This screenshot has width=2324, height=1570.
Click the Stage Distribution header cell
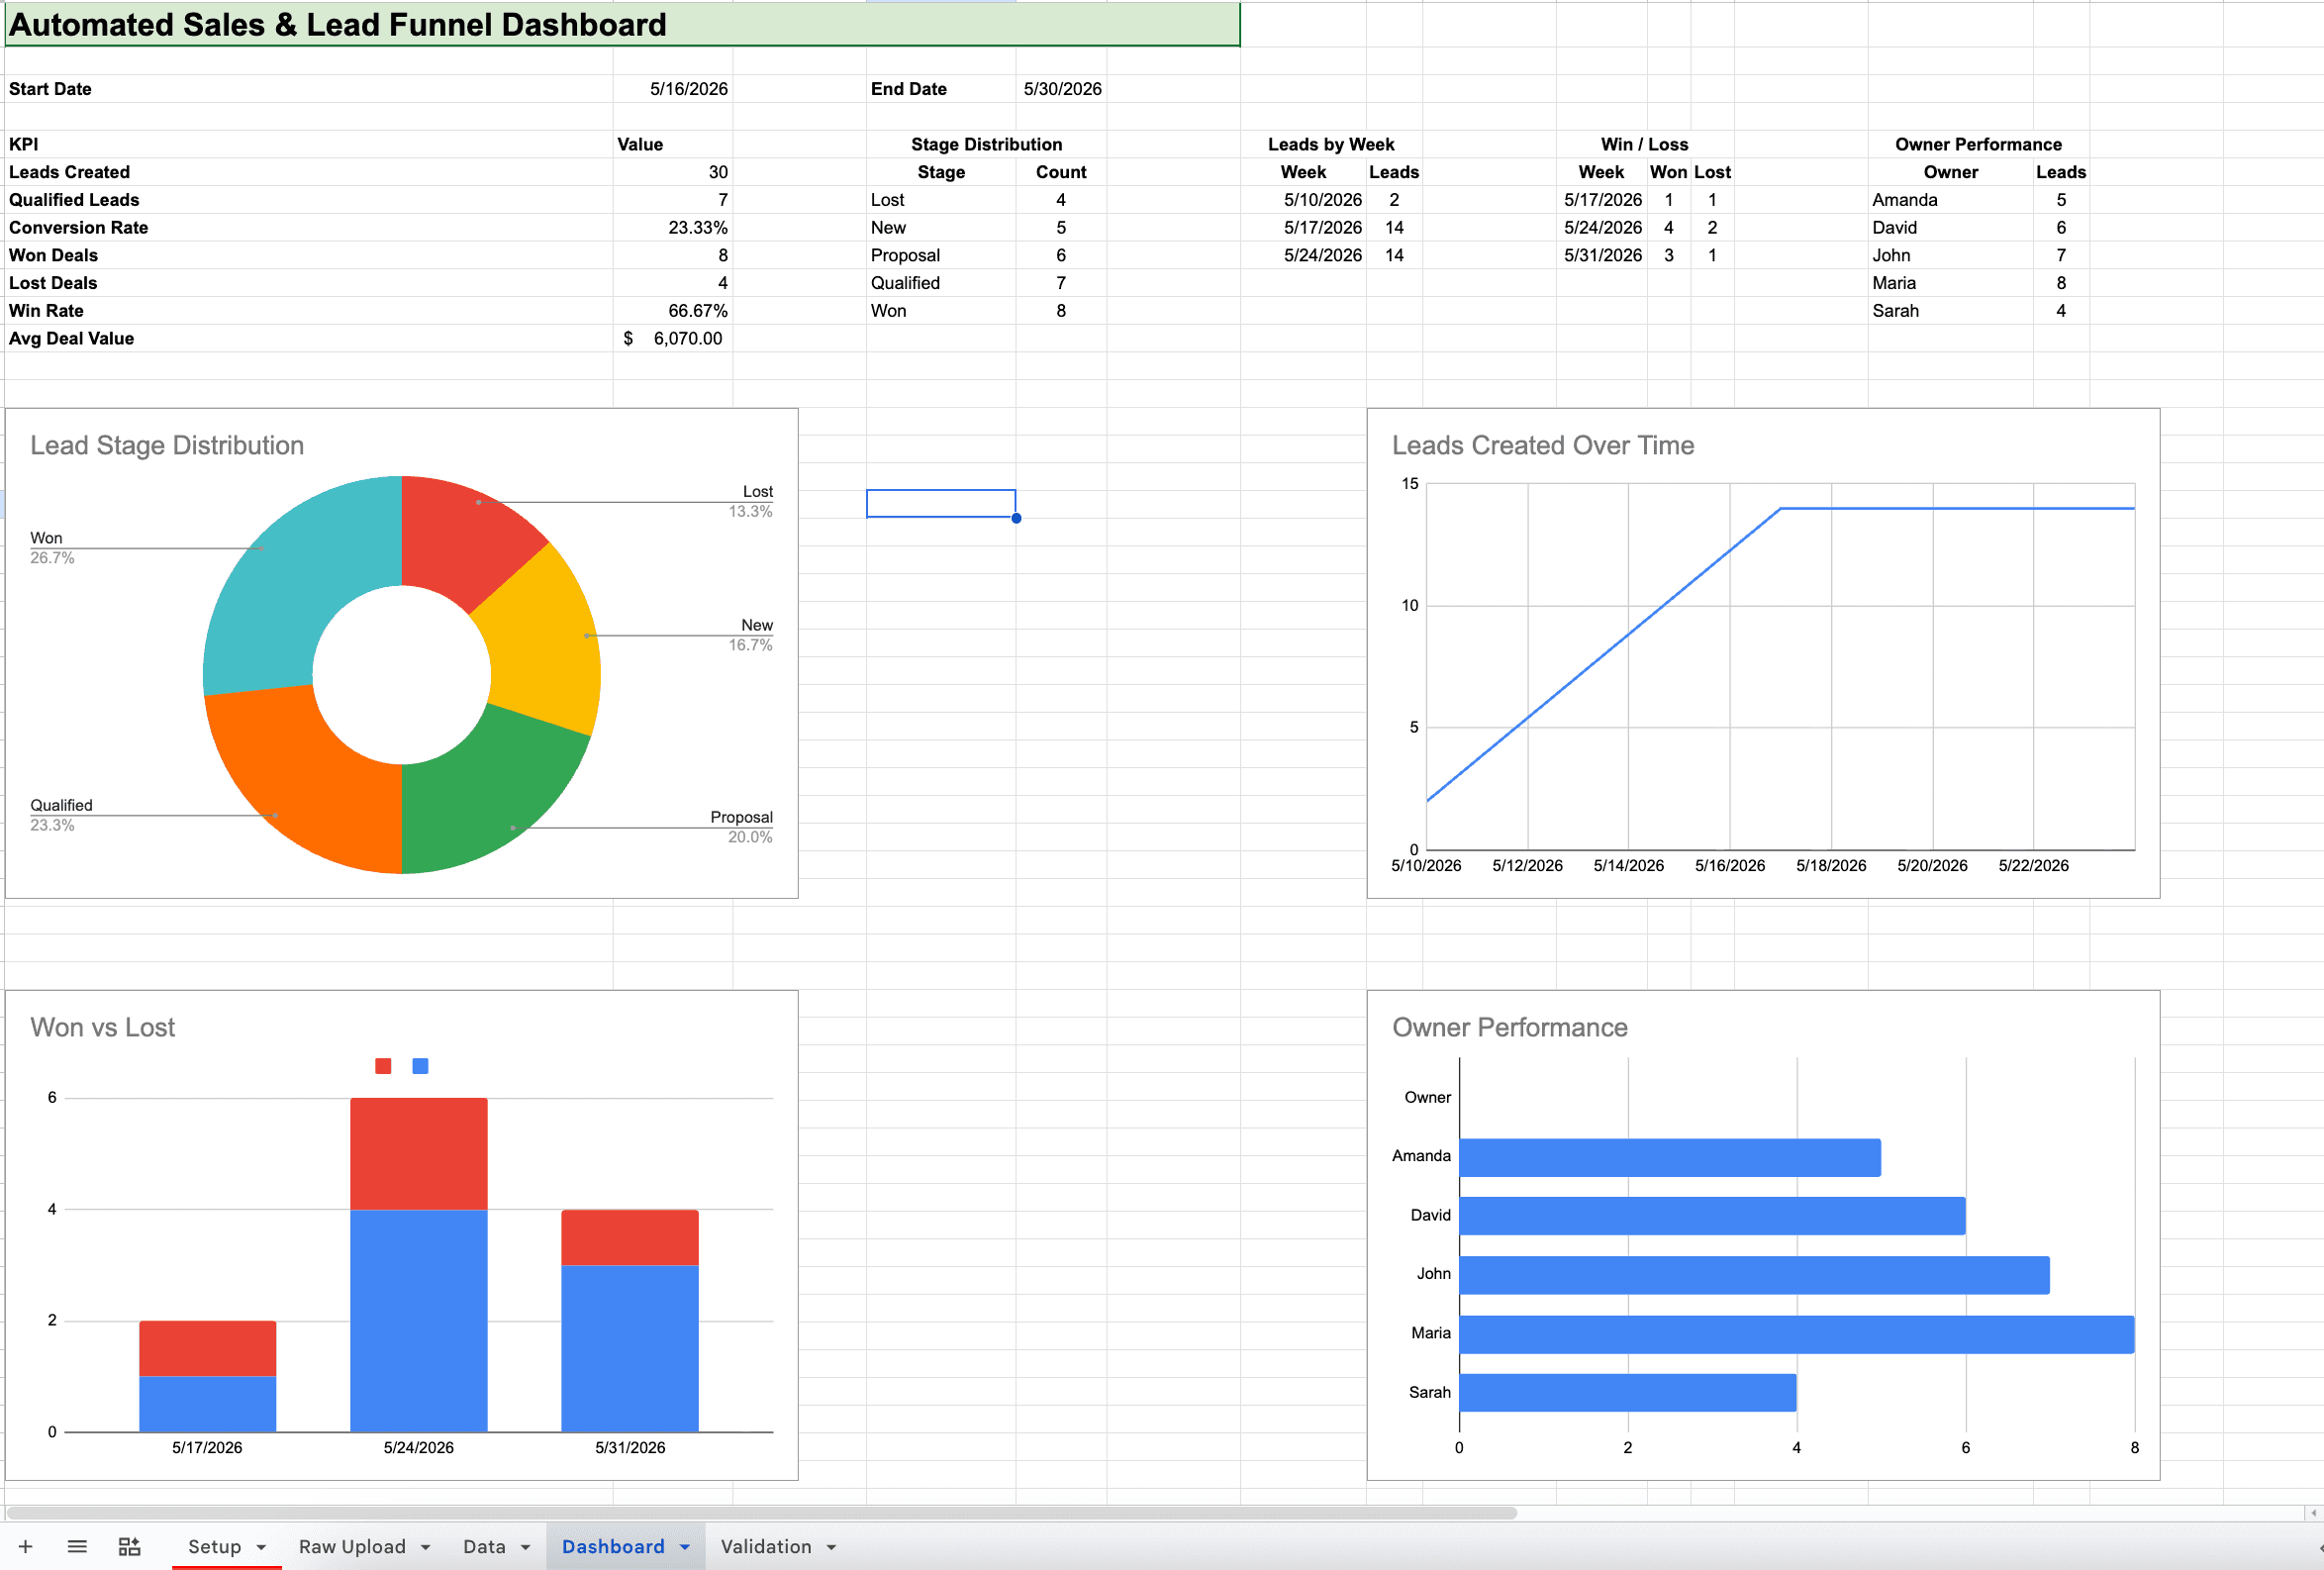pyautogui.click(x=986, y=144)
